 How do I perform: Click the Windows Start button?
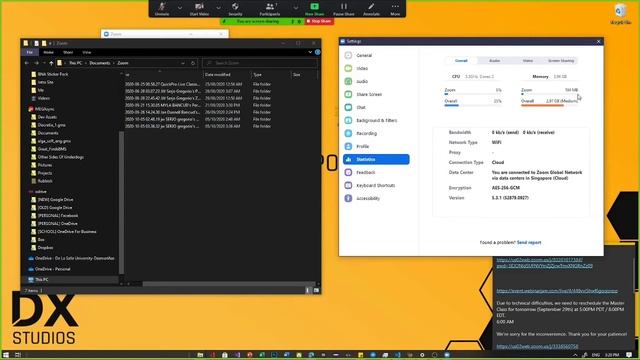[x=6, y=355]
